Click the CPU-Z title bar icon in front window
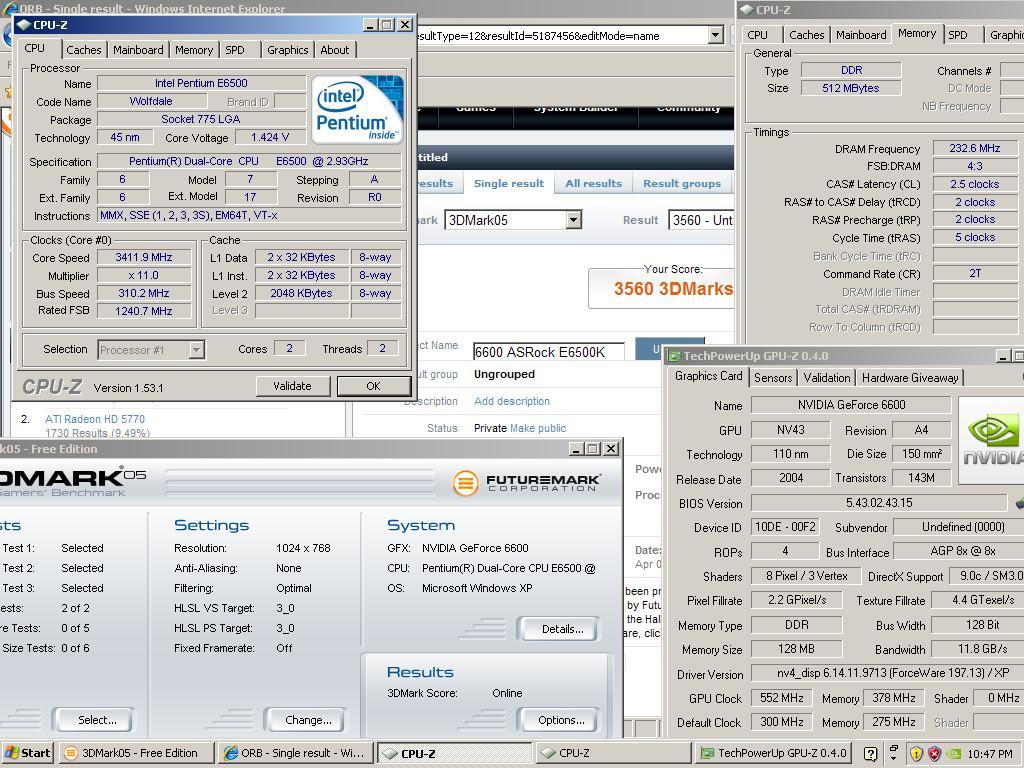 [x=24, y=25]
